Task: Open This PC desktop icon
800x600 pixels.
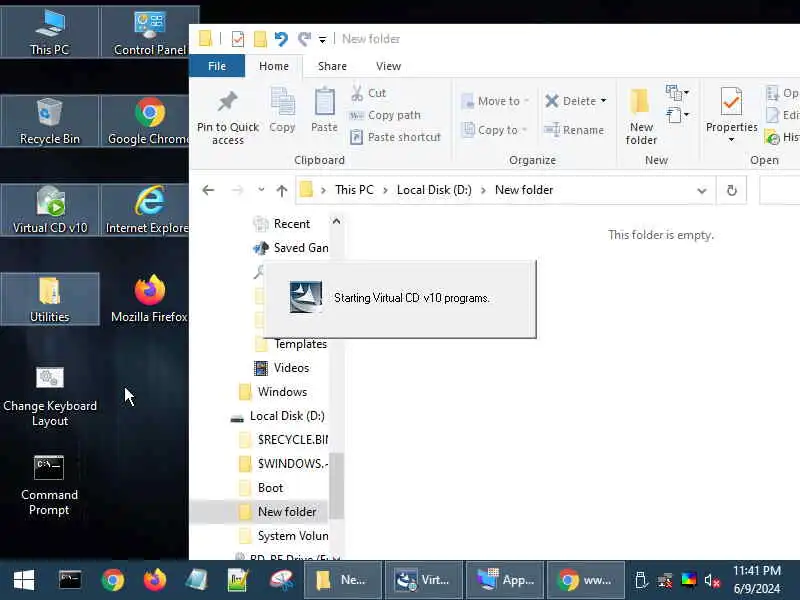Action: click(x=49, y=32)
